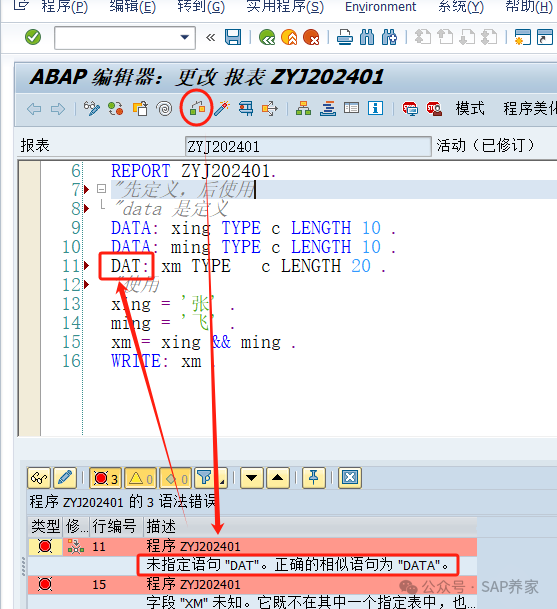Click the line 9 DATA xing statement
The height and width of the screenshot is (609, 557).
tap(253, 228)
